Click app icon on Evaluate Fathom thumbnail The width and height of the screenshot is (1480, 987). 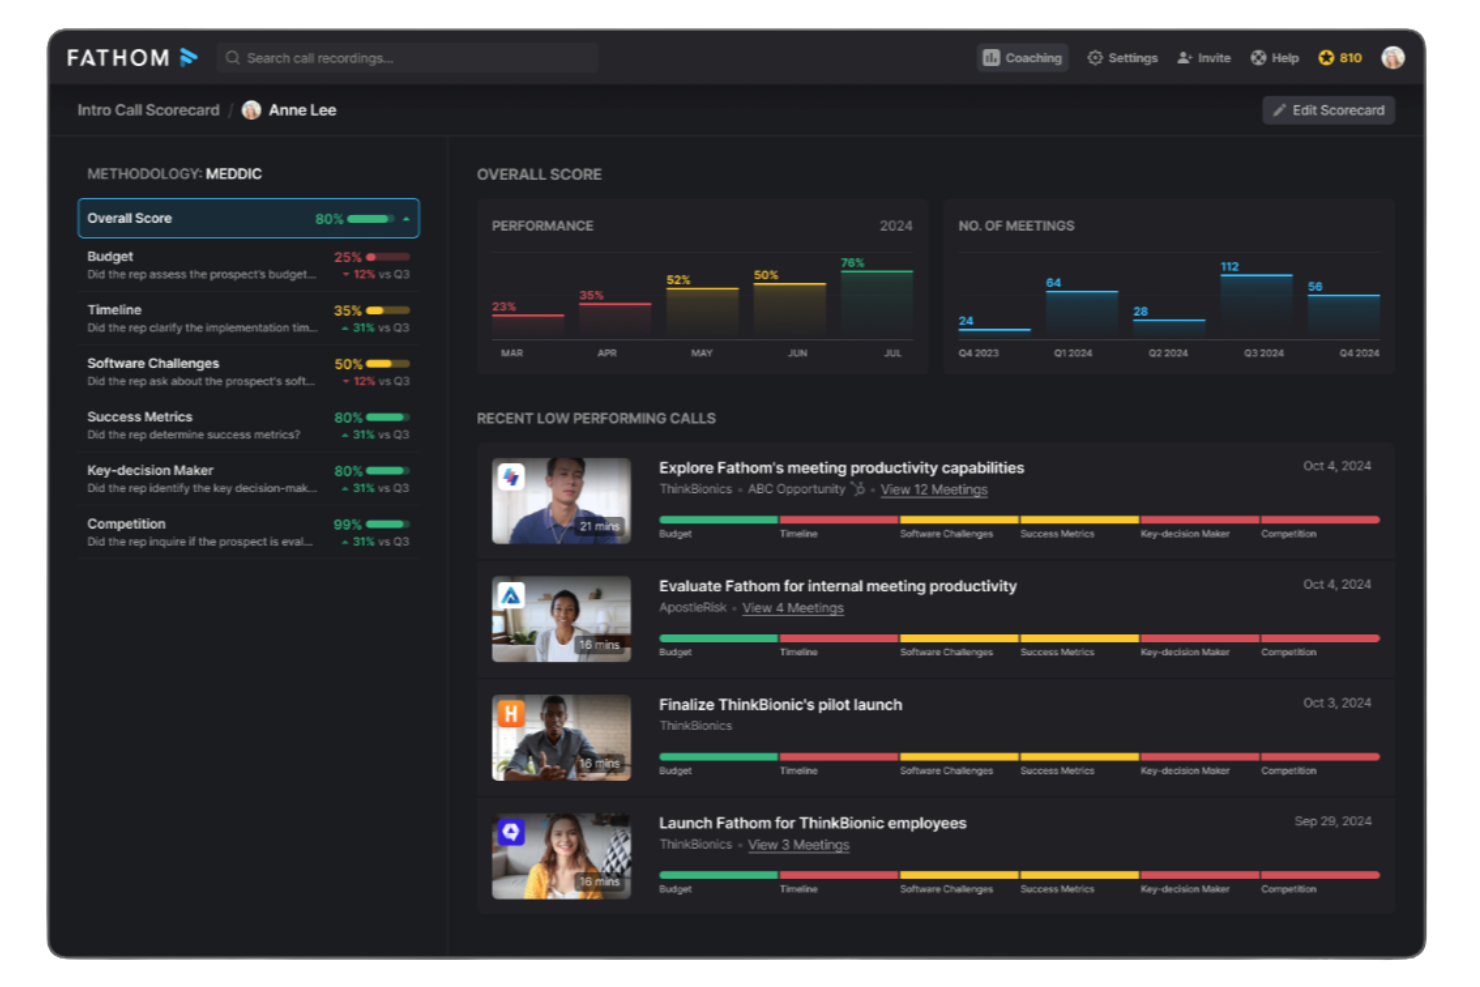(x=511, y=595)
